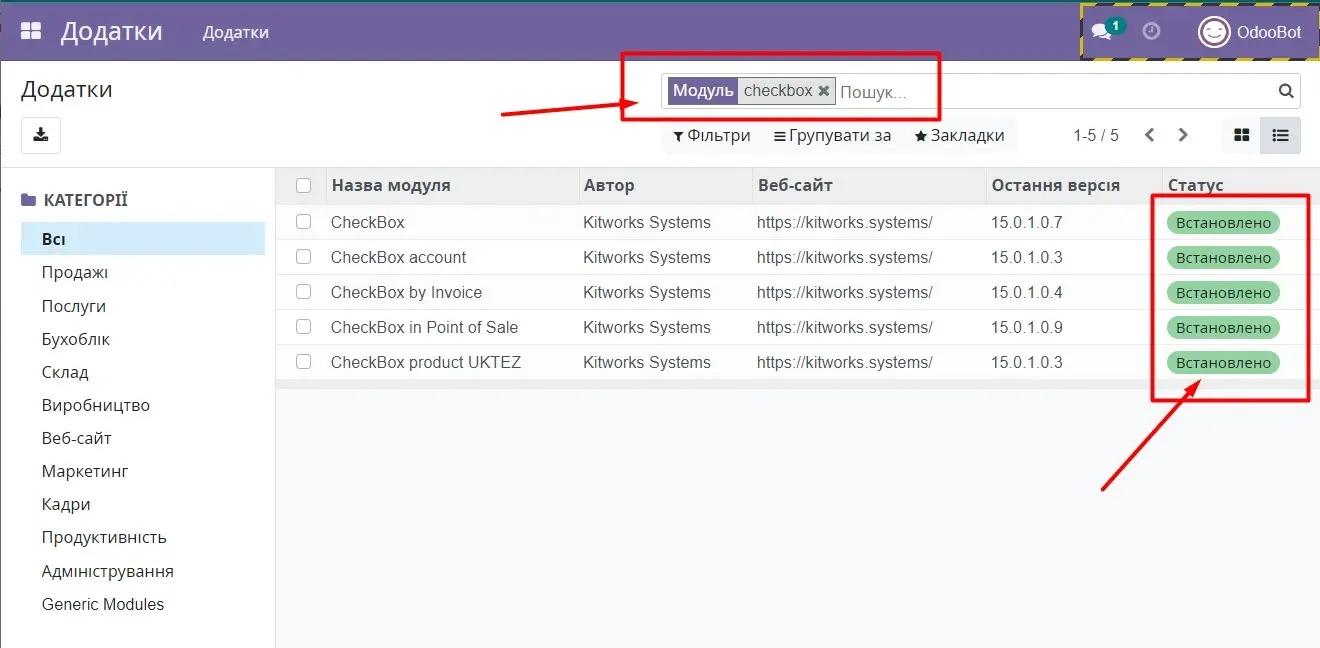Open the OdooBot user menu

pos(1250,32)
